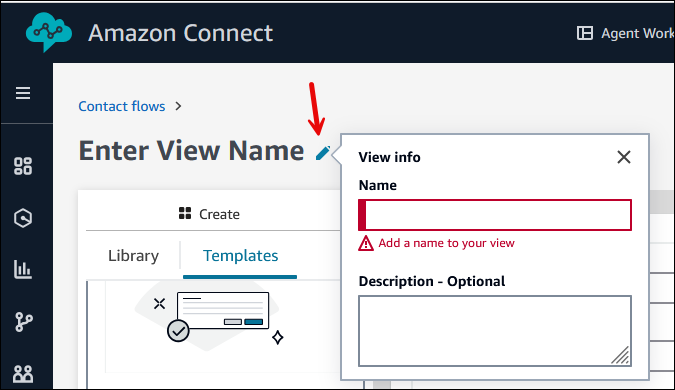The image size is (675, 390).
Task: Switch to the Library tab
Action: (x=133, y=256)
